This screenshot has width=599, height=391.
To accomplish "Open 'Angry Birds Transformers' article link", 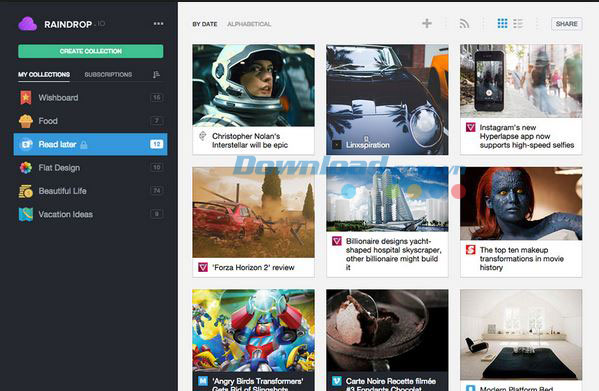I will coord(258,384).
